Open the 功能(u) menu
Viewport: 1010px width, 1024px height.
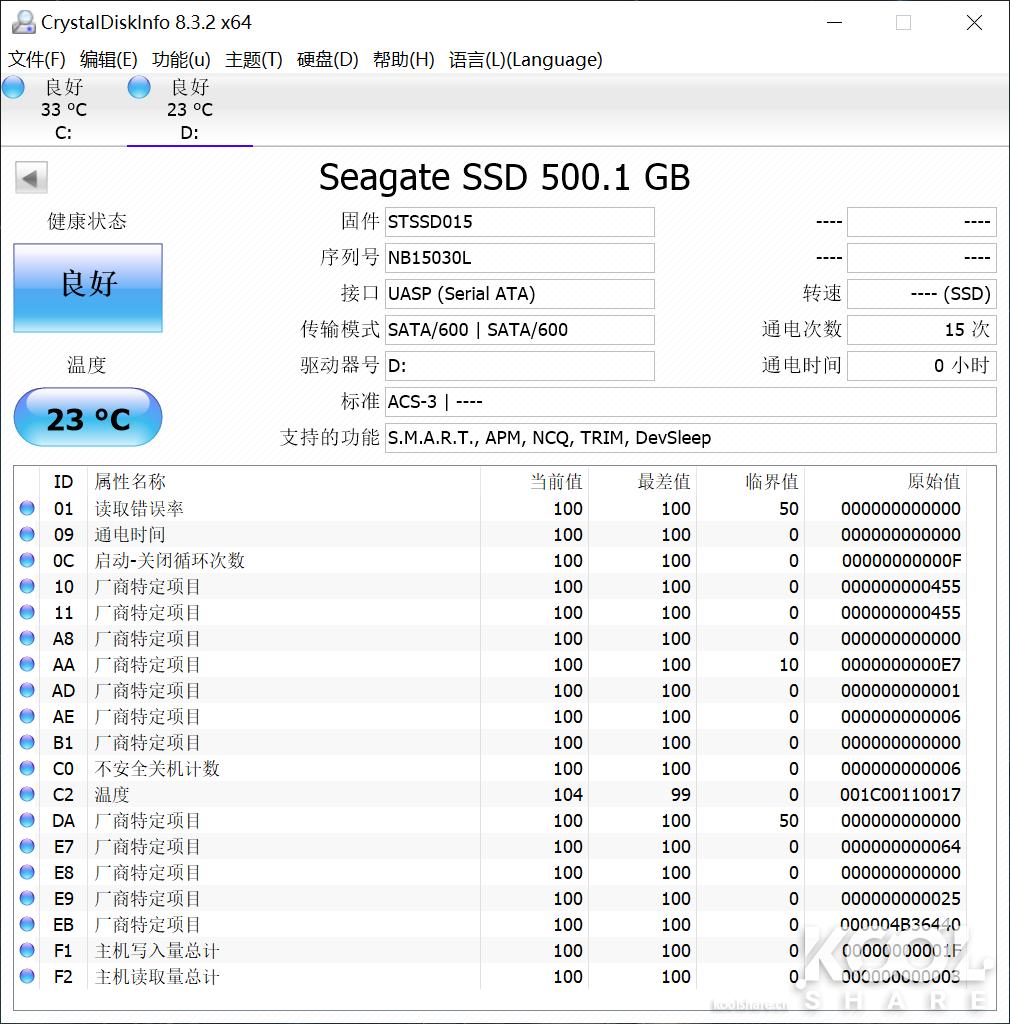[x=181, y=60]
